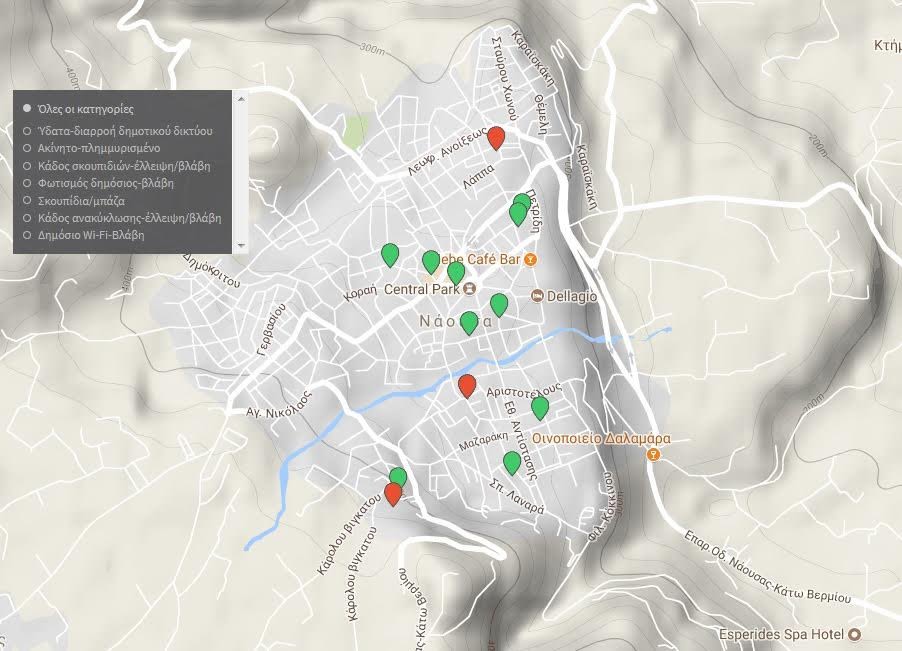This screenshot has width=902, height=651.
Task: Click the Hebe Café Bar cocktail icon
Action: click(531, 260)
